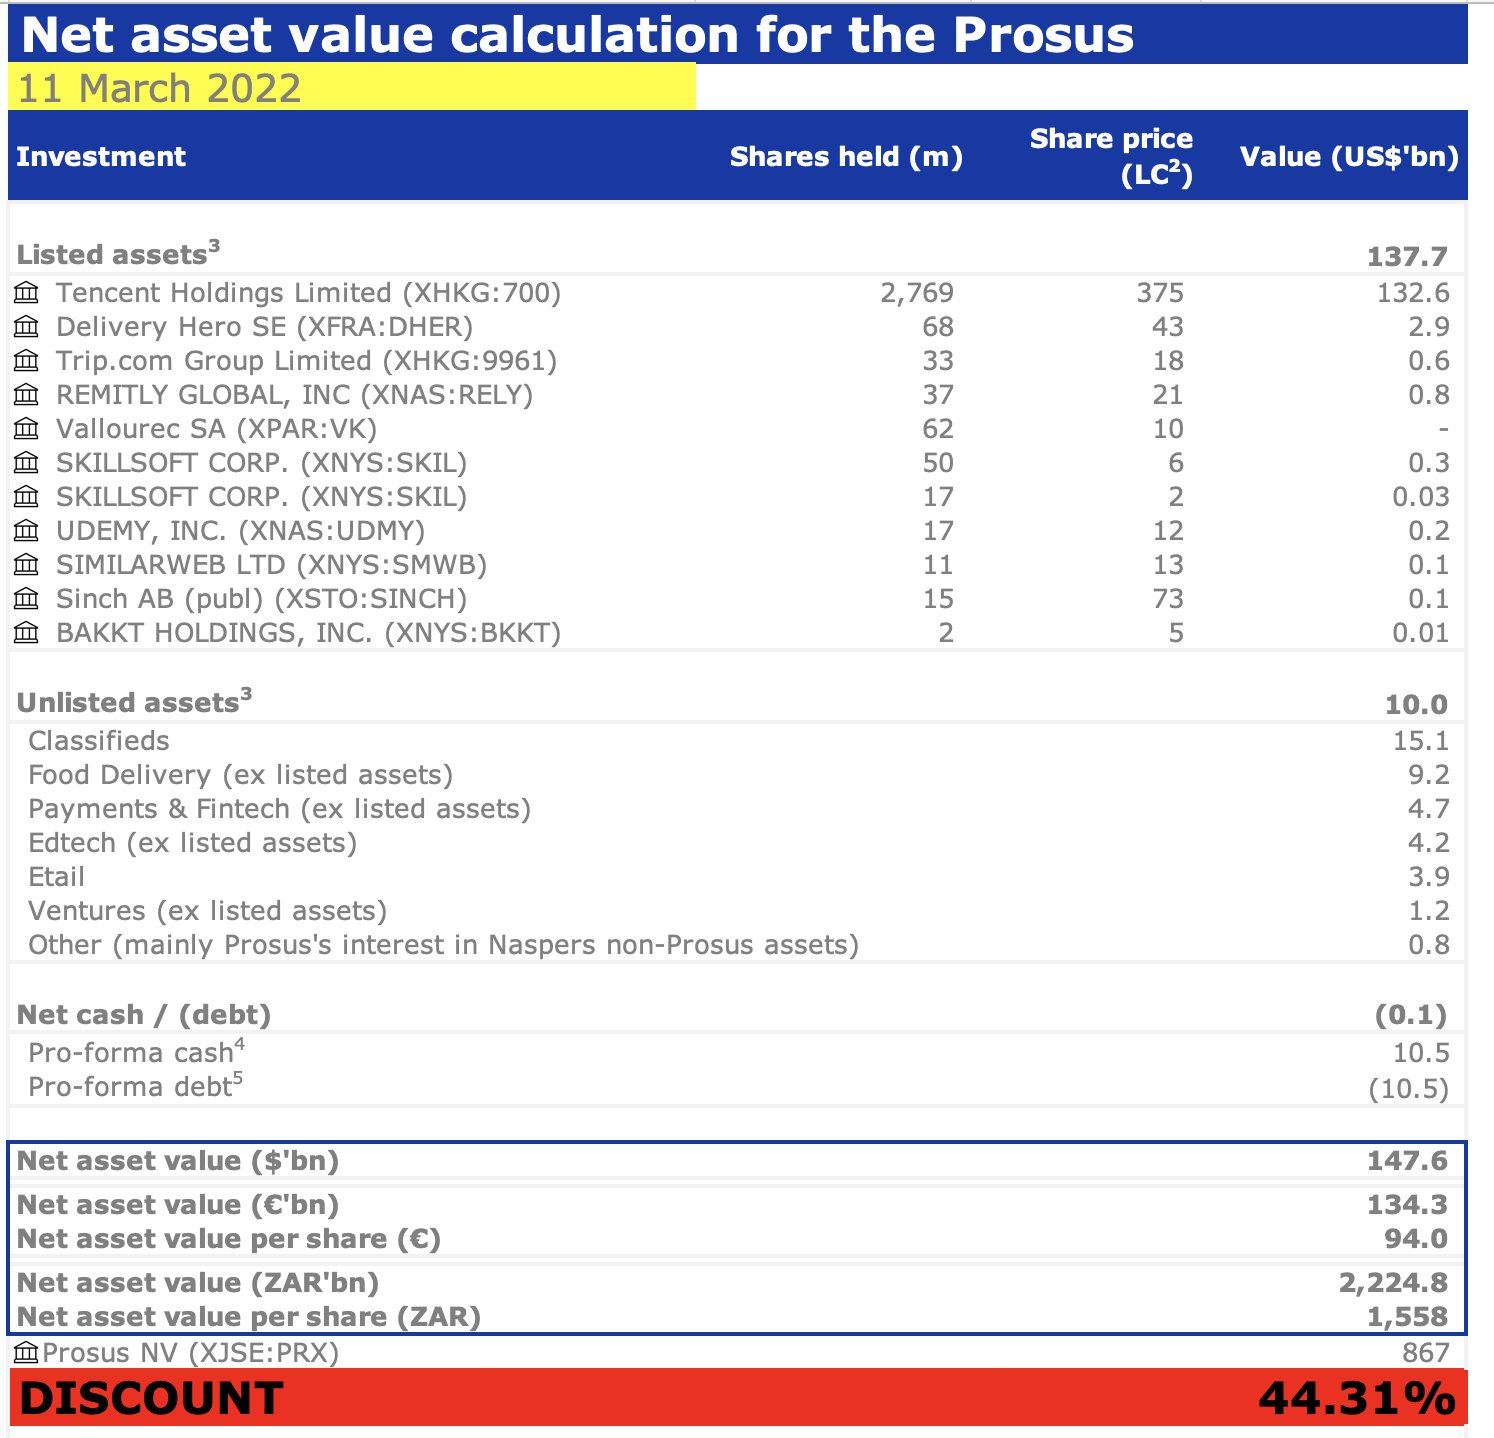
Task: Select the 'Classifieds' row label
Action: (x=99, y=741)
